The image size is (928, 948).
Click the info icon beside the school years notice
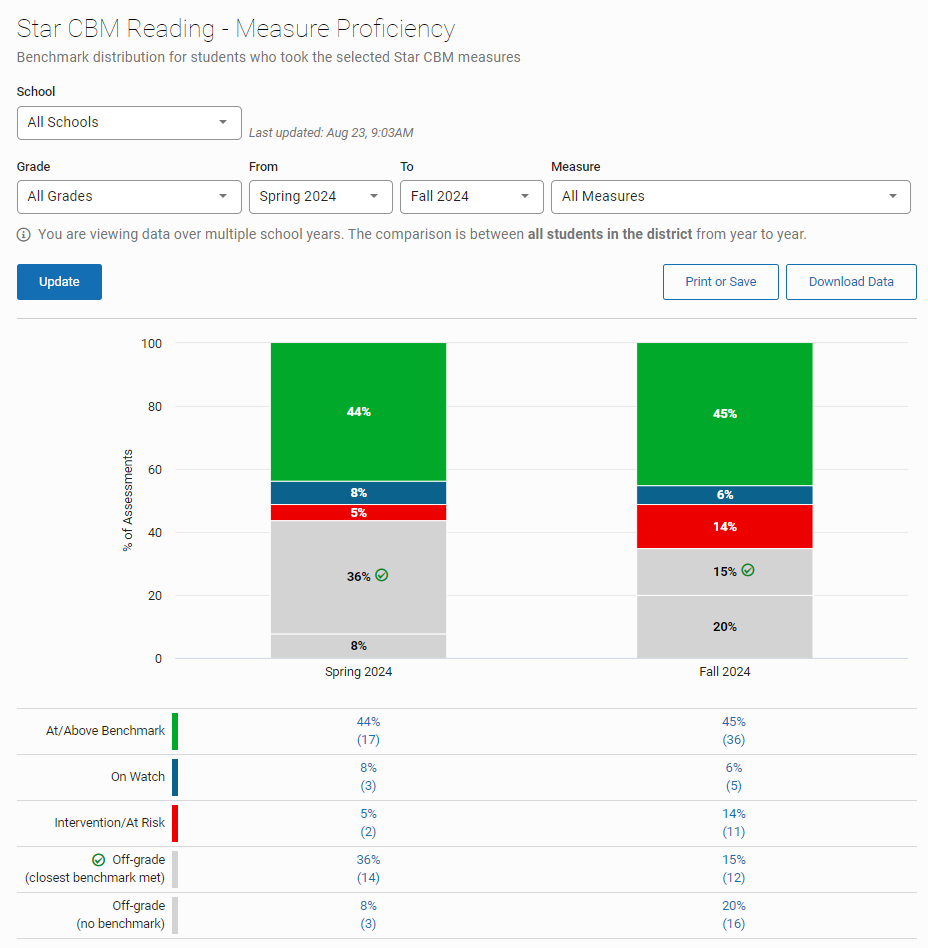pyautogui.click(x=23, y=233)
